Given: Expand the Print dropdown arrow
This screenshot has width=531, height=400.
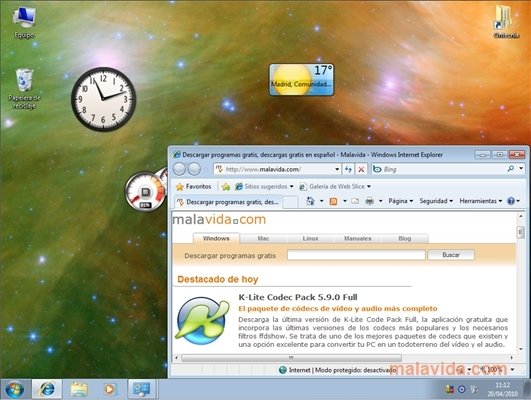Looking at the screenshot, I should pos(380,201).
